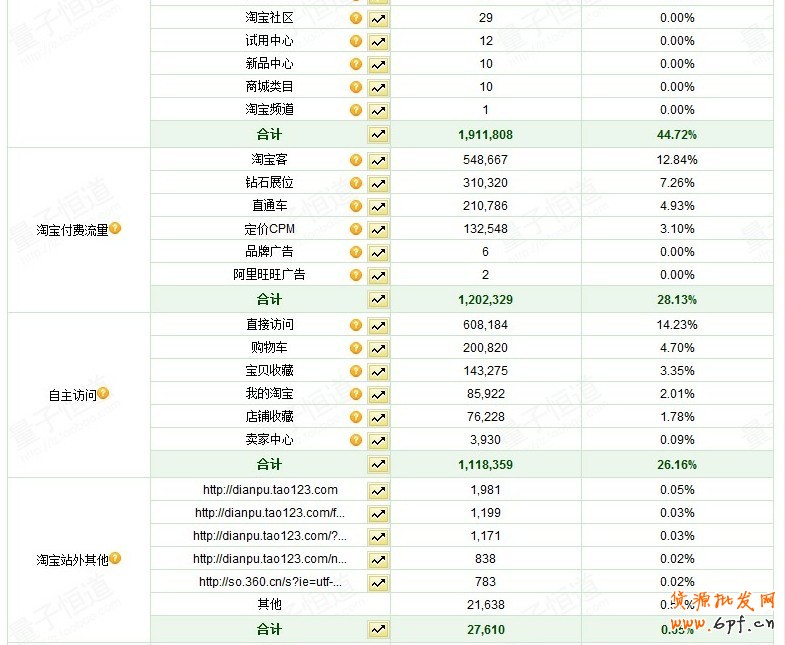Open trend chart icon for 直接访问
Image resolution: width=785 pixels, height=645 pixels.
(x=378, y=326)
